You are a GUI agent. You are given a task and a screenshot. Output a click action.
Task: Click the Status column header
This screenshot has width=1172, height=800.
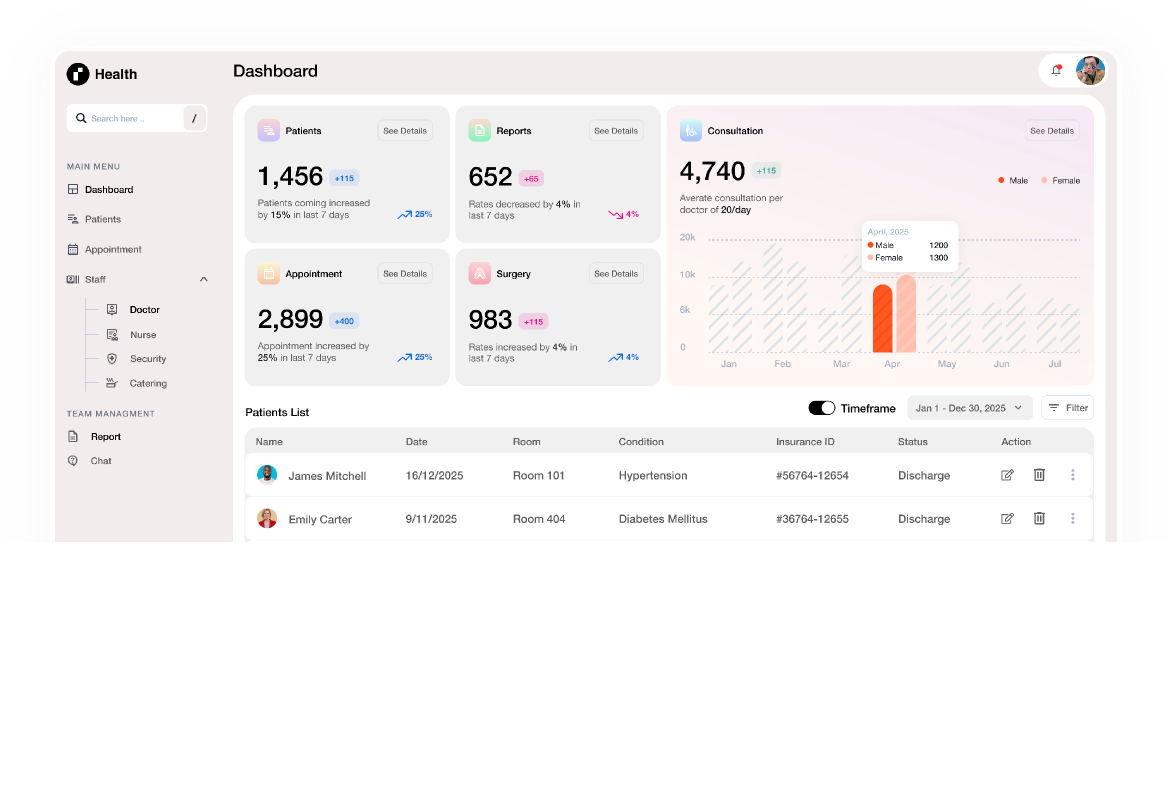click(x=913, y=442)
